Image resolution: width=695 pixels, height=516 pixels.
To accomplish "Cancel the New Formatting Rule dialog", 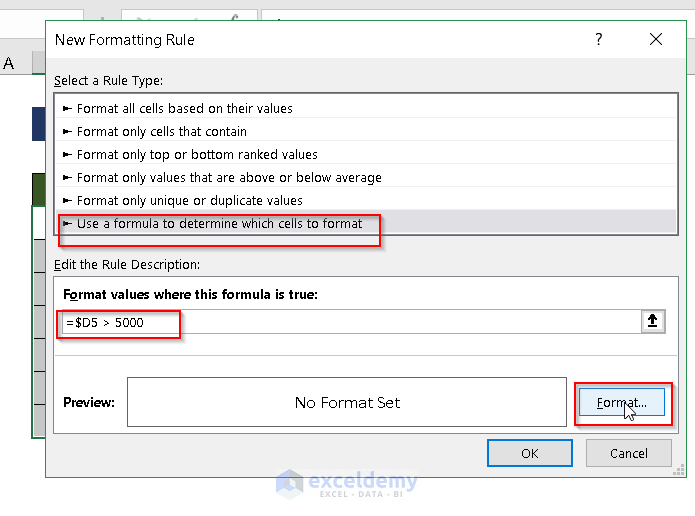I will 629,453.
